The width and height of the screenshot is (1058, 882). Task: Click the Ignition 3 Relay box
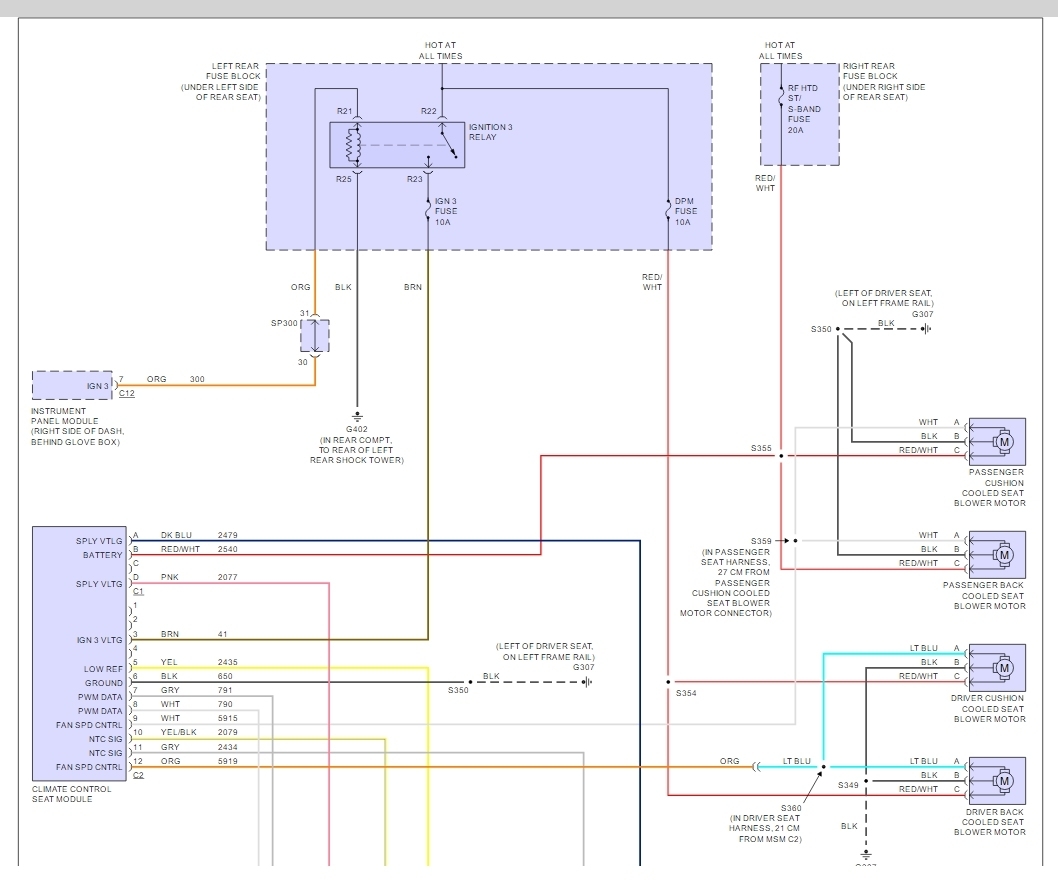click(397, 144)
